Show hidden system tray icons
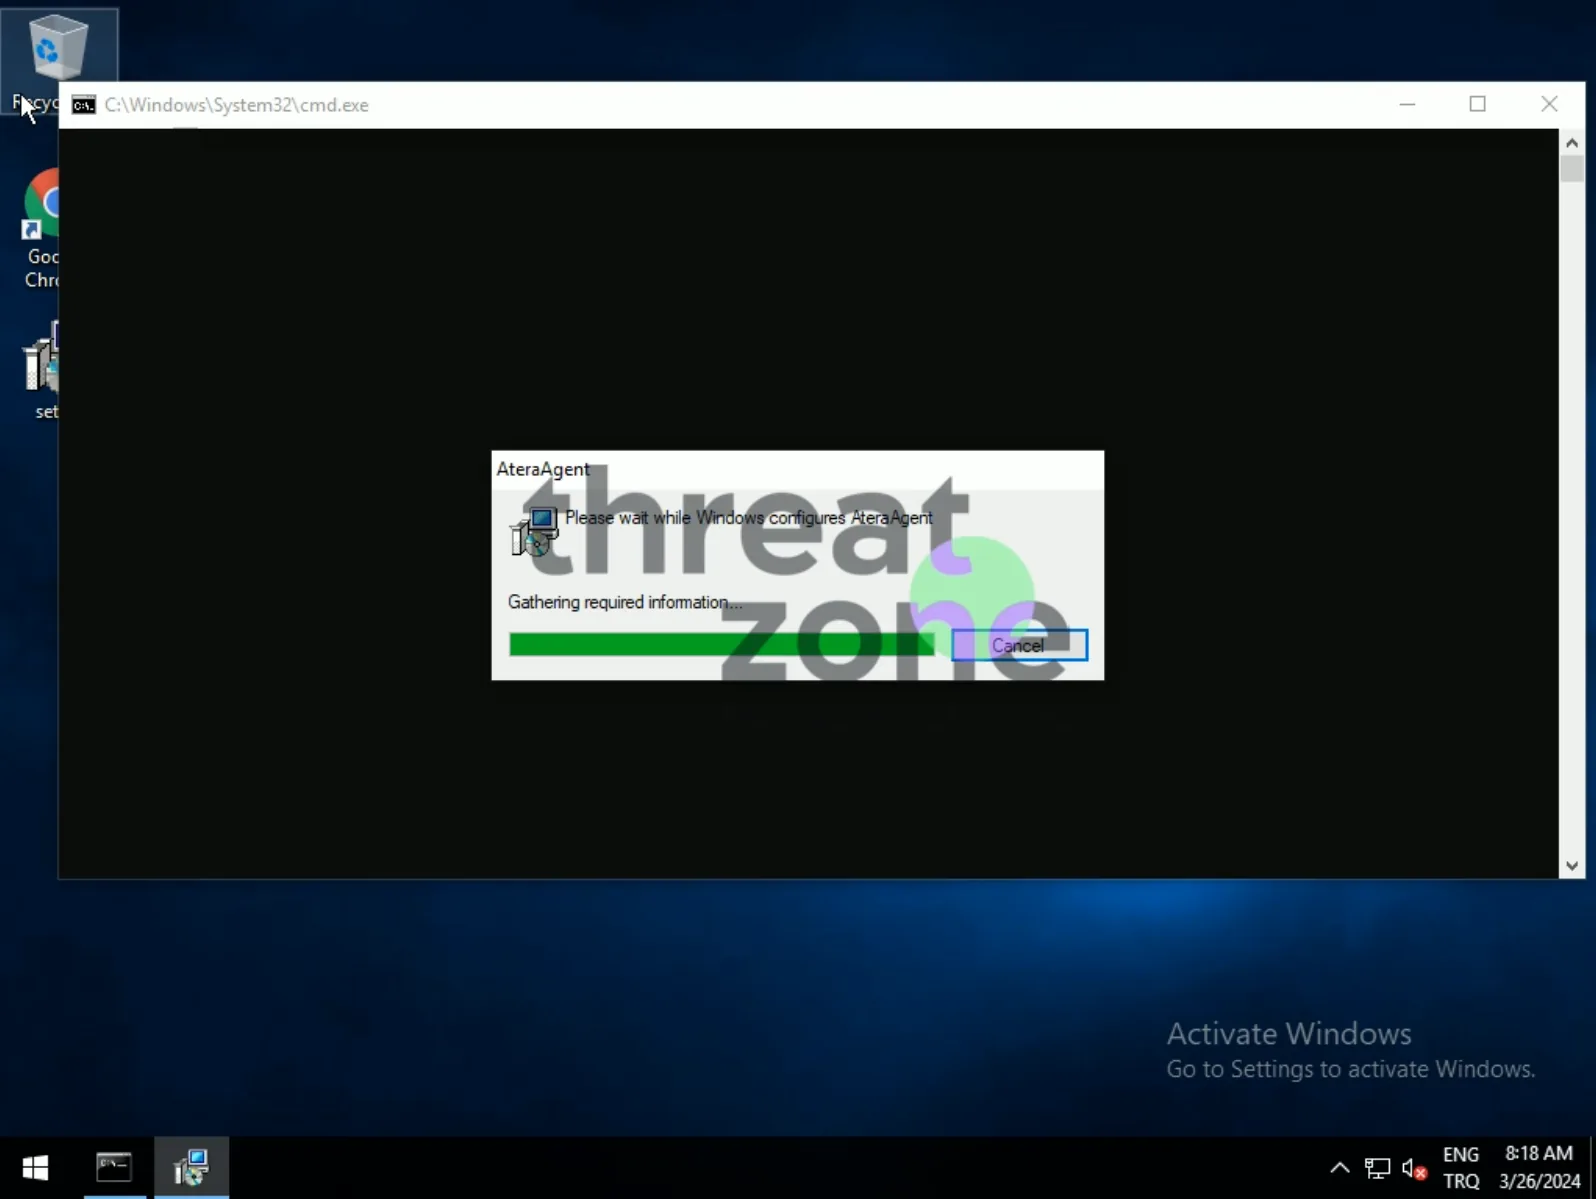 1339,1168
